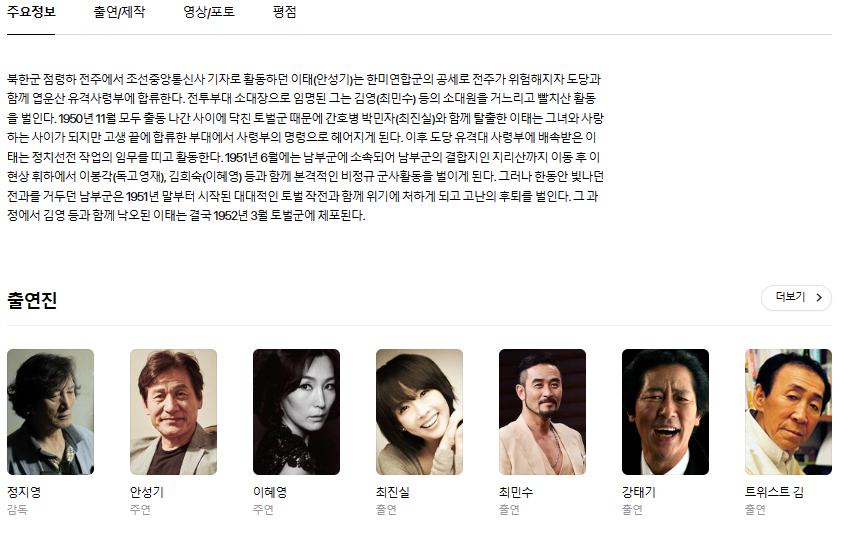Open director 정지영's photo thumbnail

(x=50, y=412)
